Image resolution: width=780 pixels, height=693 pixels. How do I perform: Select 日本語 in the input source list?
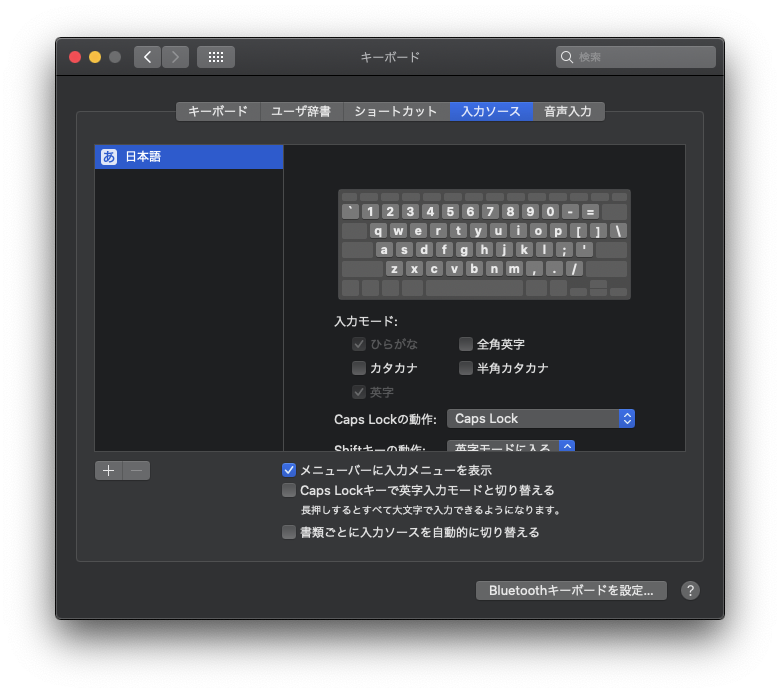pyautogui.click(x=189, y=157)
